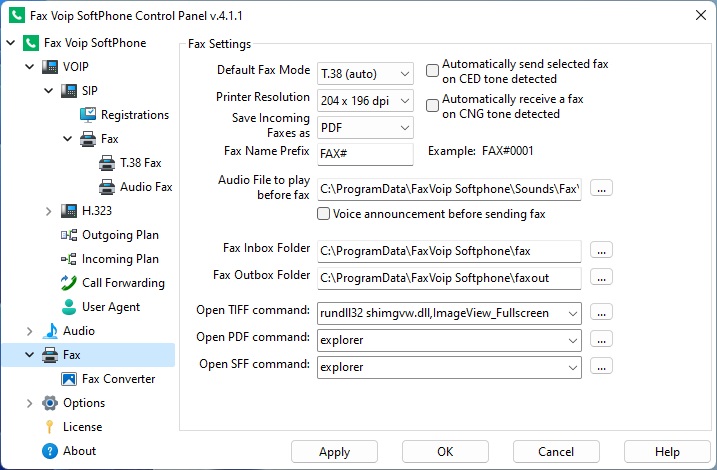Collapse the VOIP tree node
The image size is (717, 470).
point(30,67)
